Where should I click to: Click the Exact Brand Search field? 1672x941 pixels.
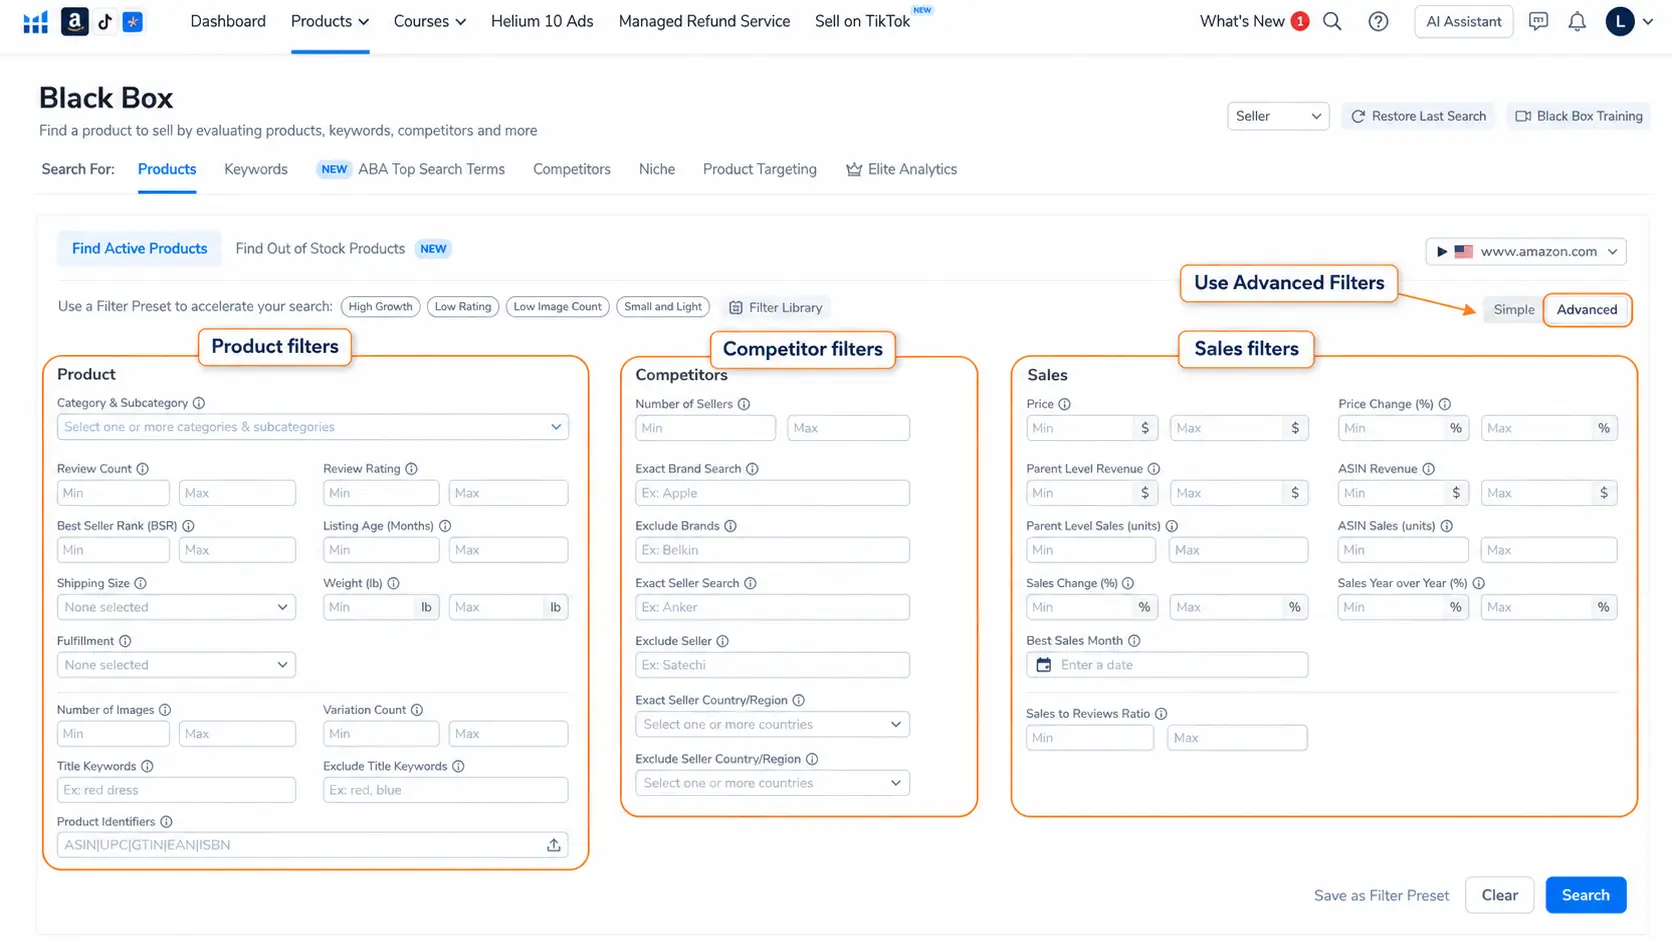772,493
